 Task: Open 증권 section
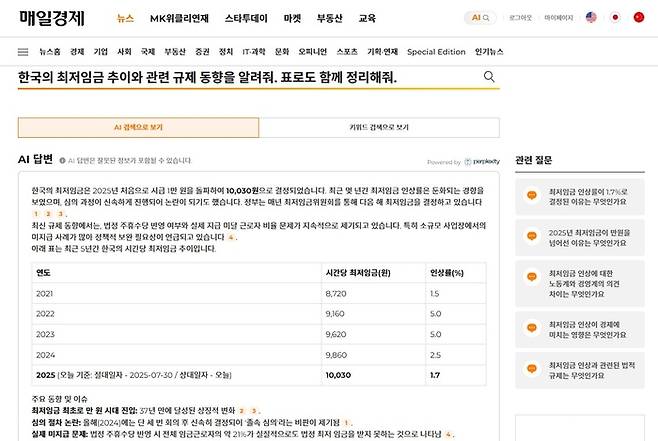tap(202, 52)
